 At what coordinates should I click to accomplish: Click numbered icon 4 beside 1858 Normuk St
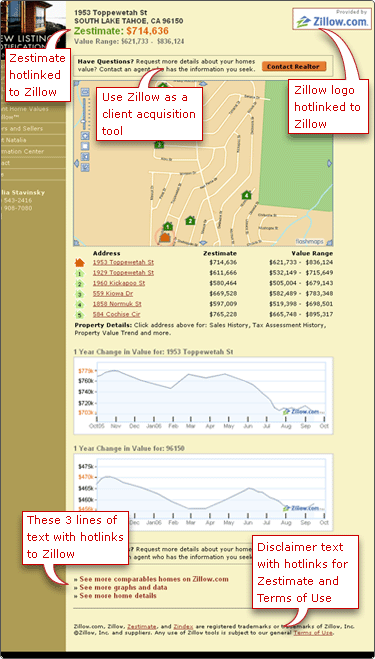tap(80, 304)
